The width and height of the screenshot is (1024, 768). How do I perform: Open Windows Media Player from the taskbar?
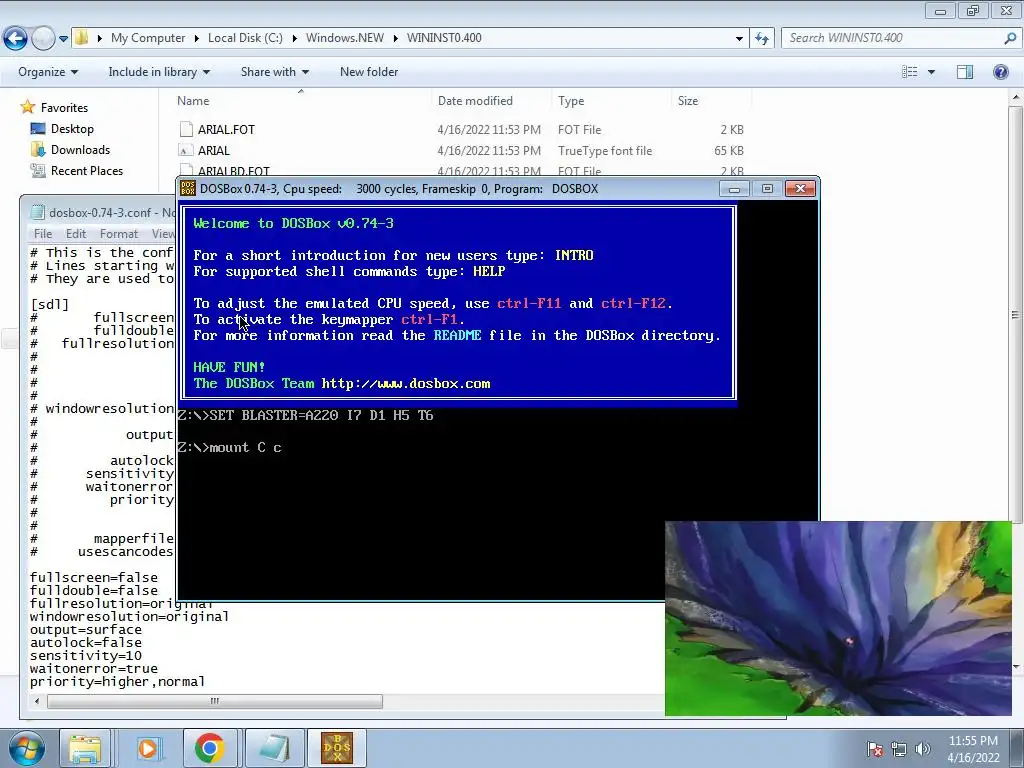click(x=148, y=748)
